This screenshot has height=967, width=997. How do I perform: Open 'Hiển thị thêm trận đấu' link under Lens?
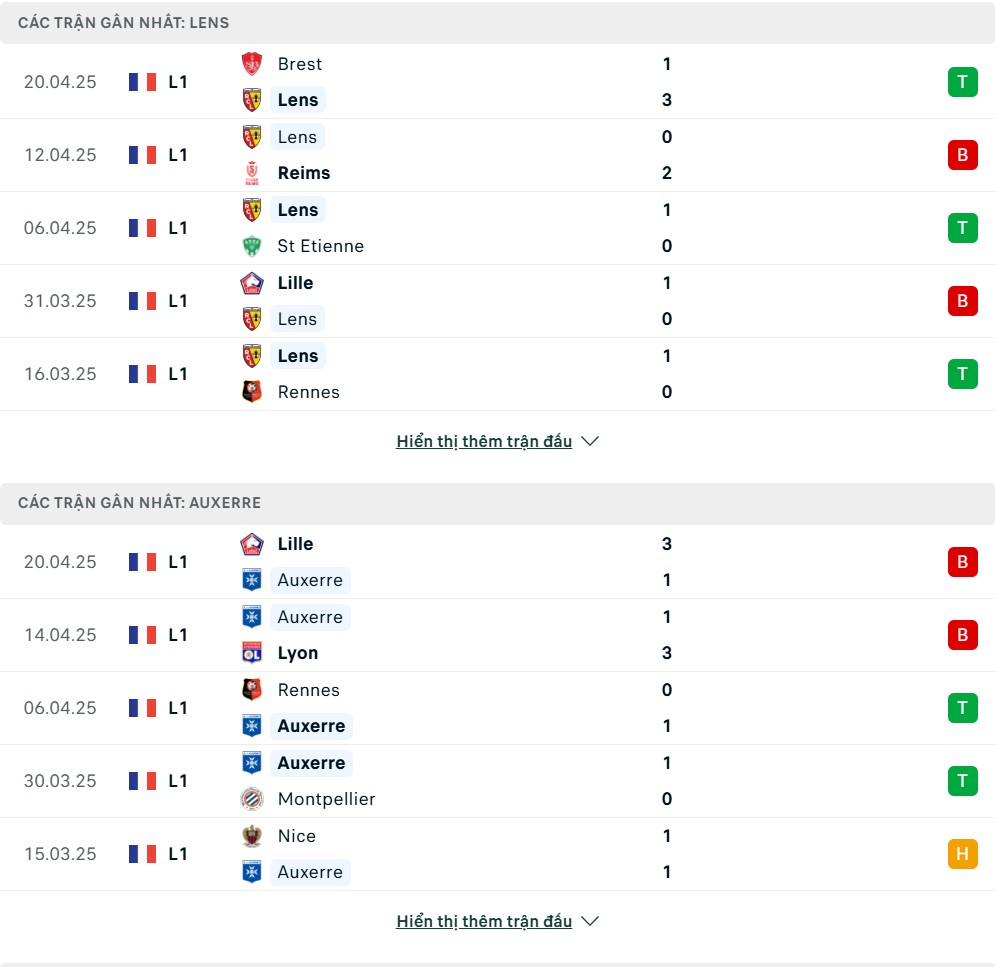484,441
